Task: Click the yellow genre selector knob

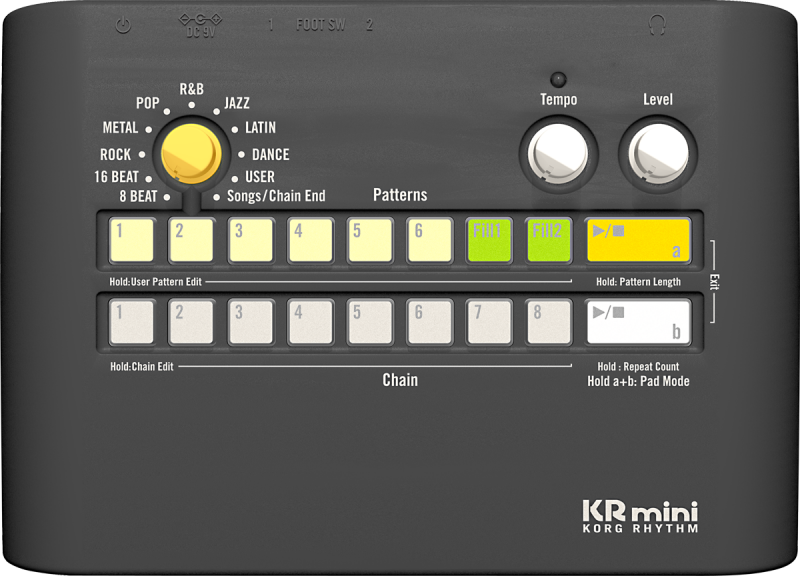Action: click(x=191, y=154)
